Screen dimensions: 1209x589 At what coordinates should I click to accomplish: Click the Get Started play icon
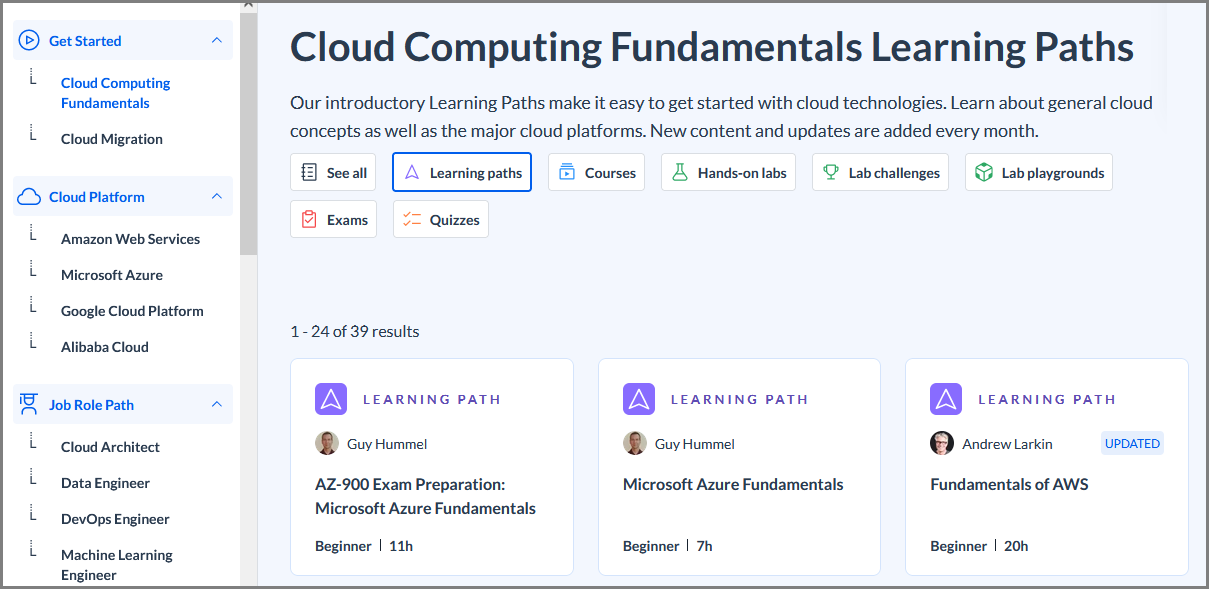(30, 41)
